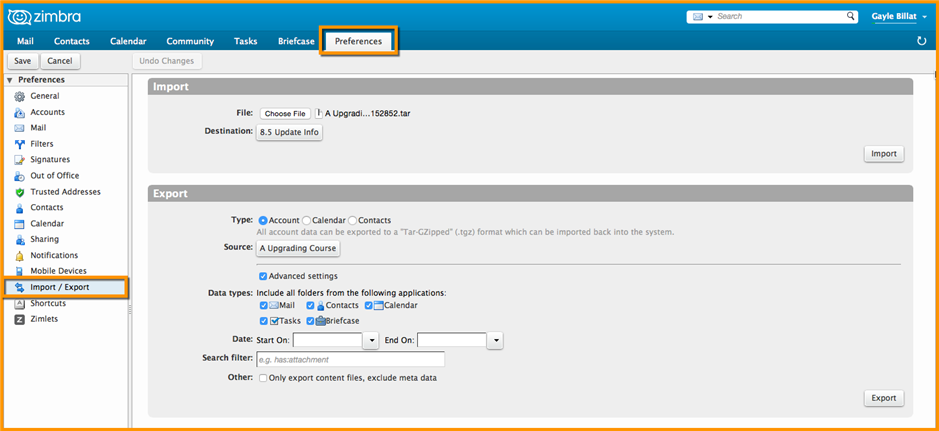Click the refresh icon at top right
The image size is (939, 431).
coord(922,41)
